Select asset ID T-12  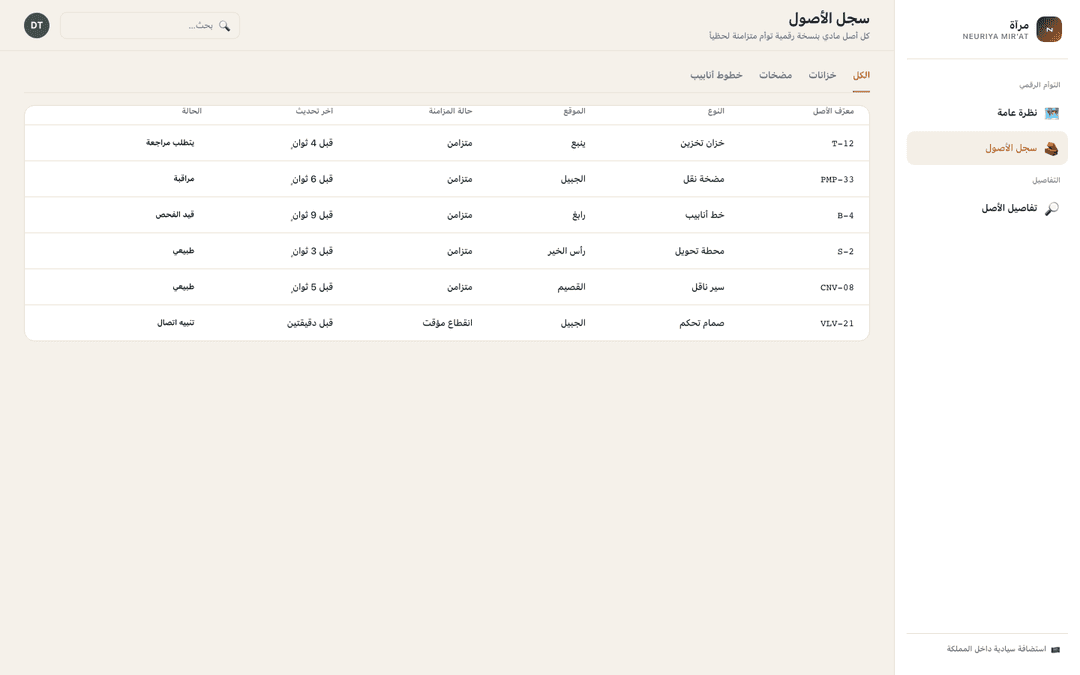842,143
